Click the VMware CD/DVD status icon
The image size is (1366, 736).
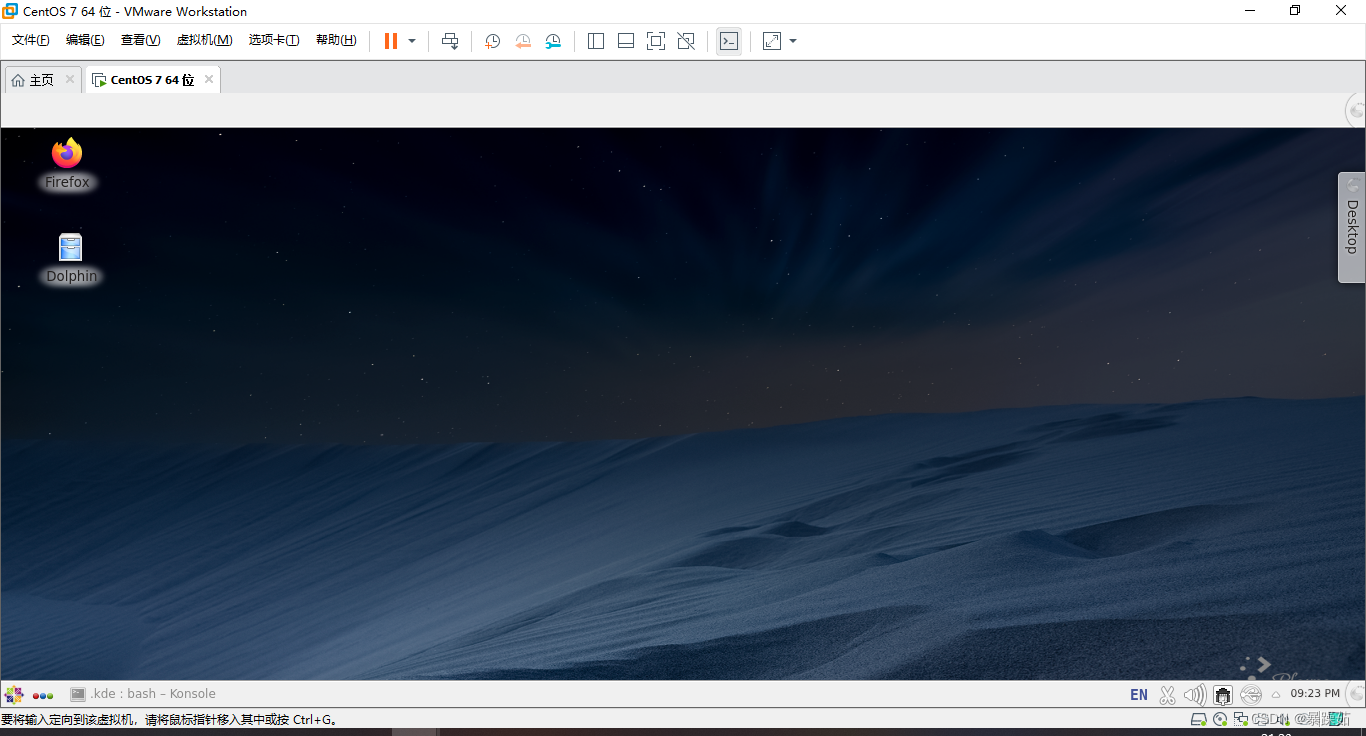pyautogui.click(x=1220, y=719)
